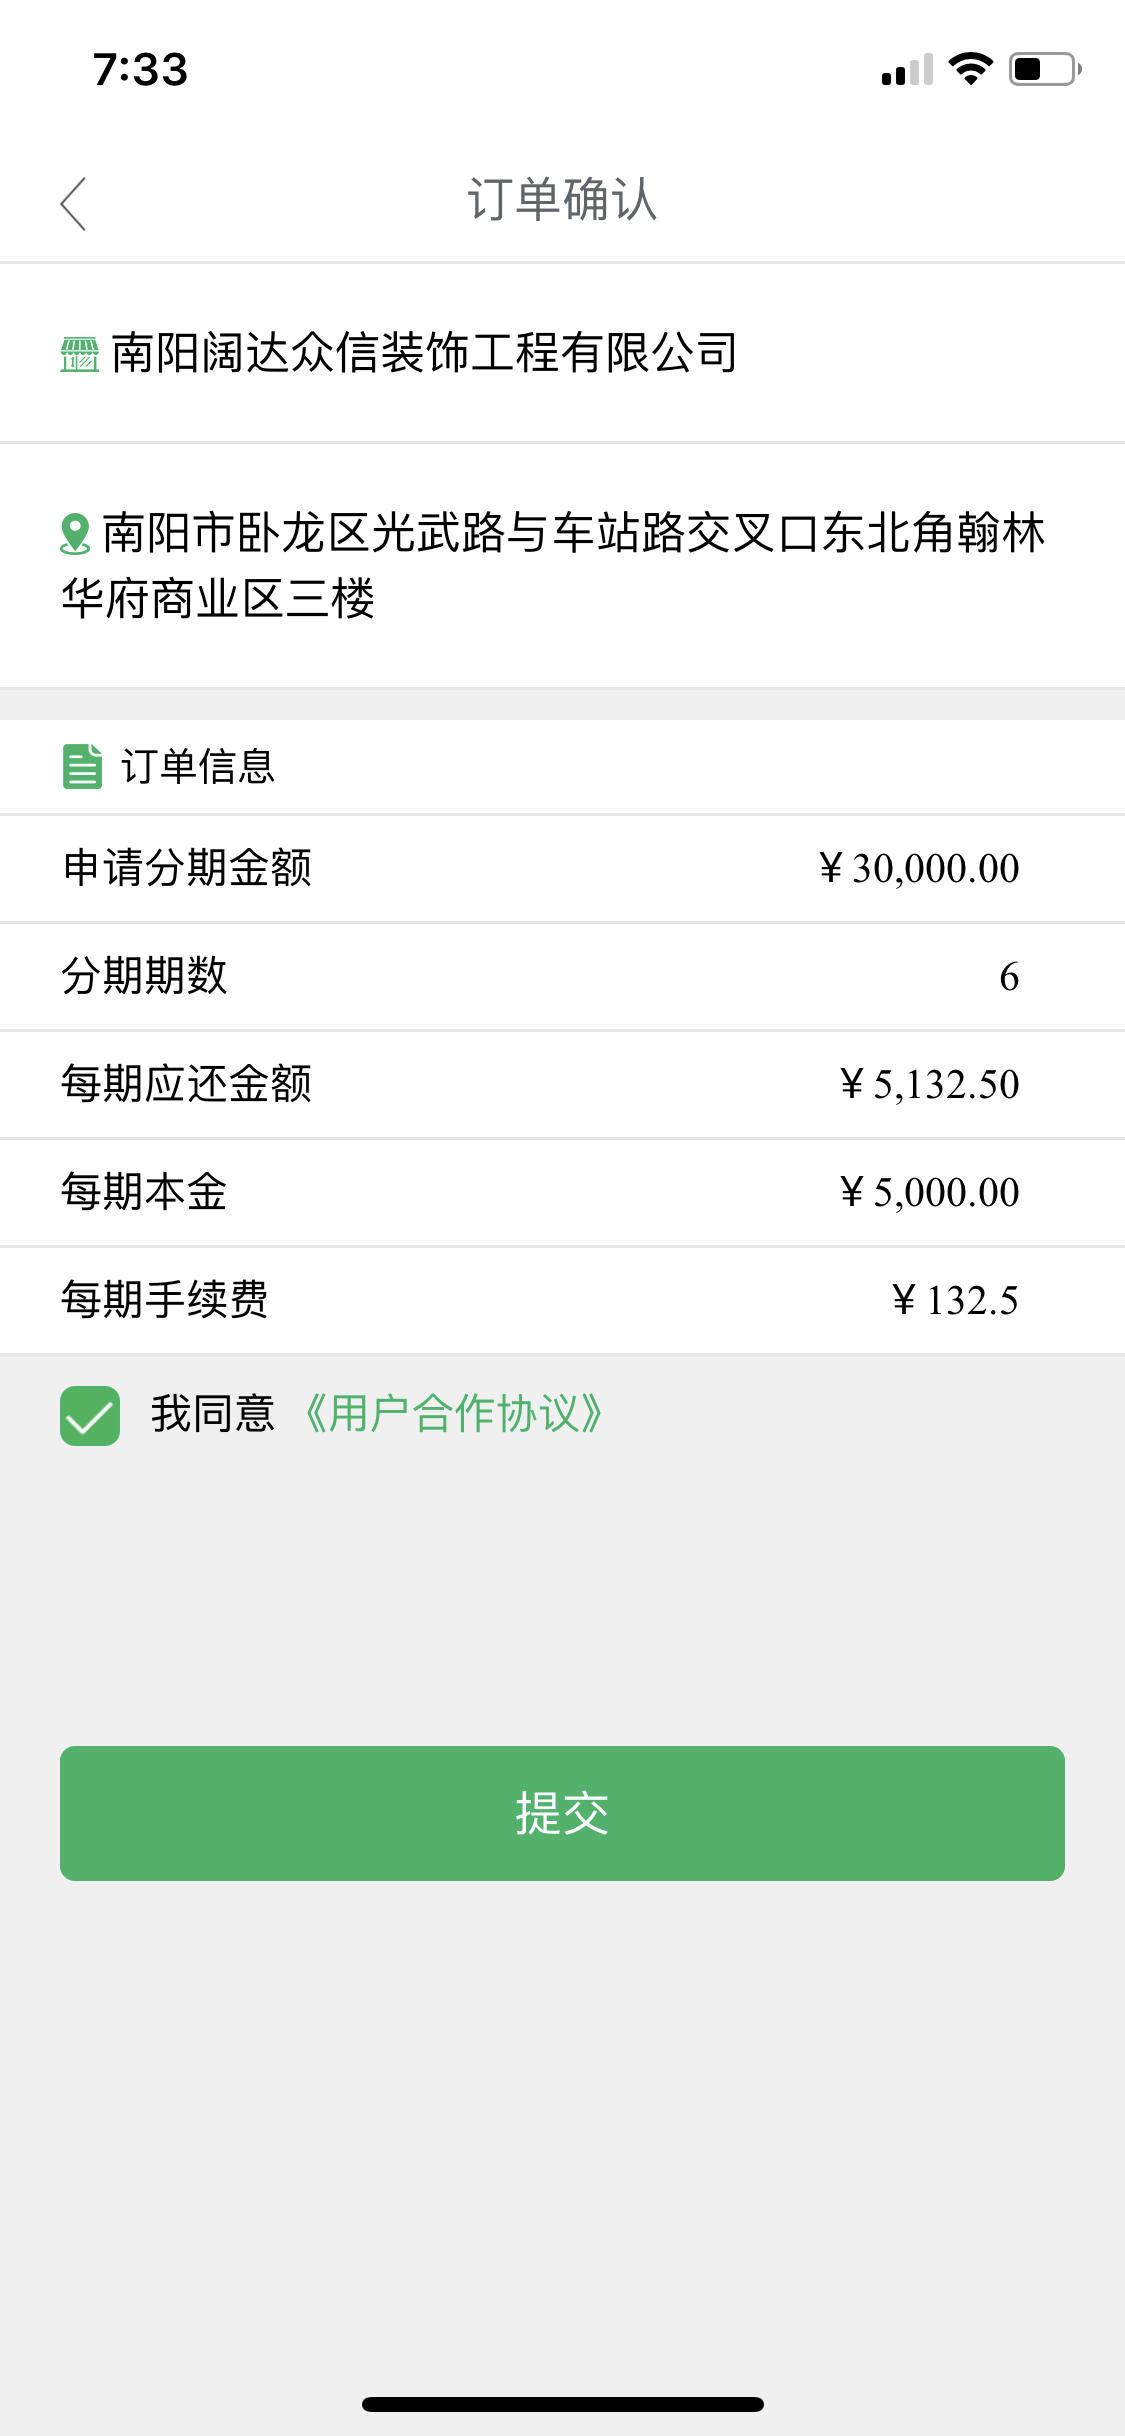Tap the 7:33 status bar clock
Image resolution: width=1125 pixels, height=2436 pixels.
140,69
